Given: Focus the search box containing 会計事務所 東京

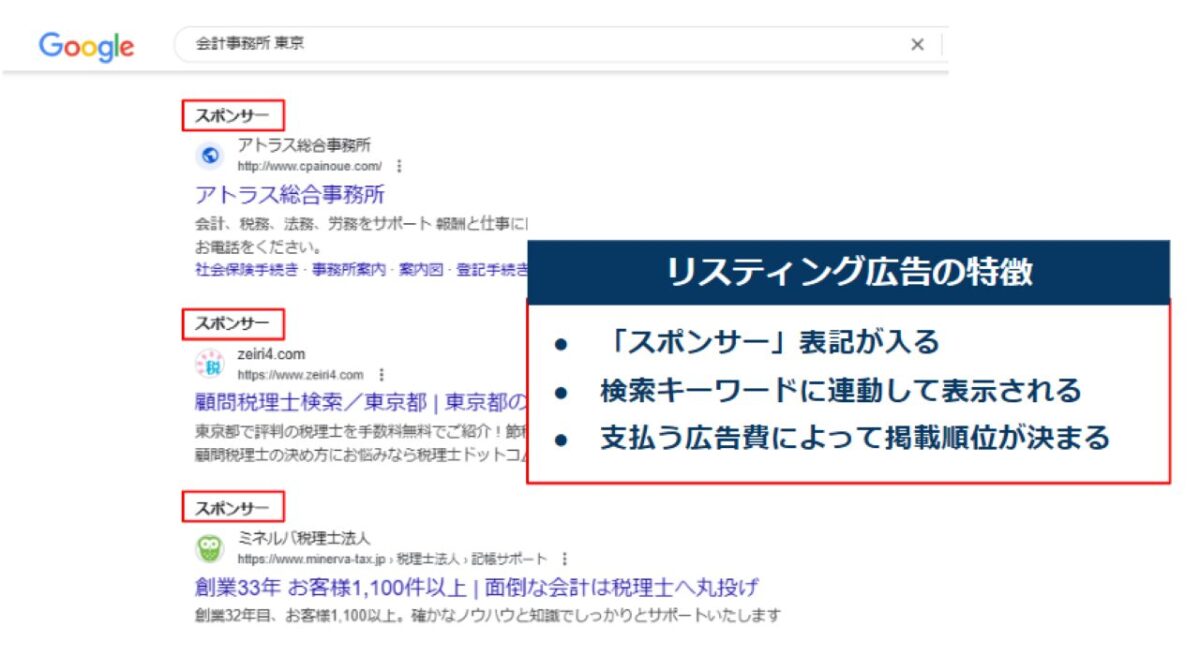Looking at the screenshot, I should coord(540,45).
